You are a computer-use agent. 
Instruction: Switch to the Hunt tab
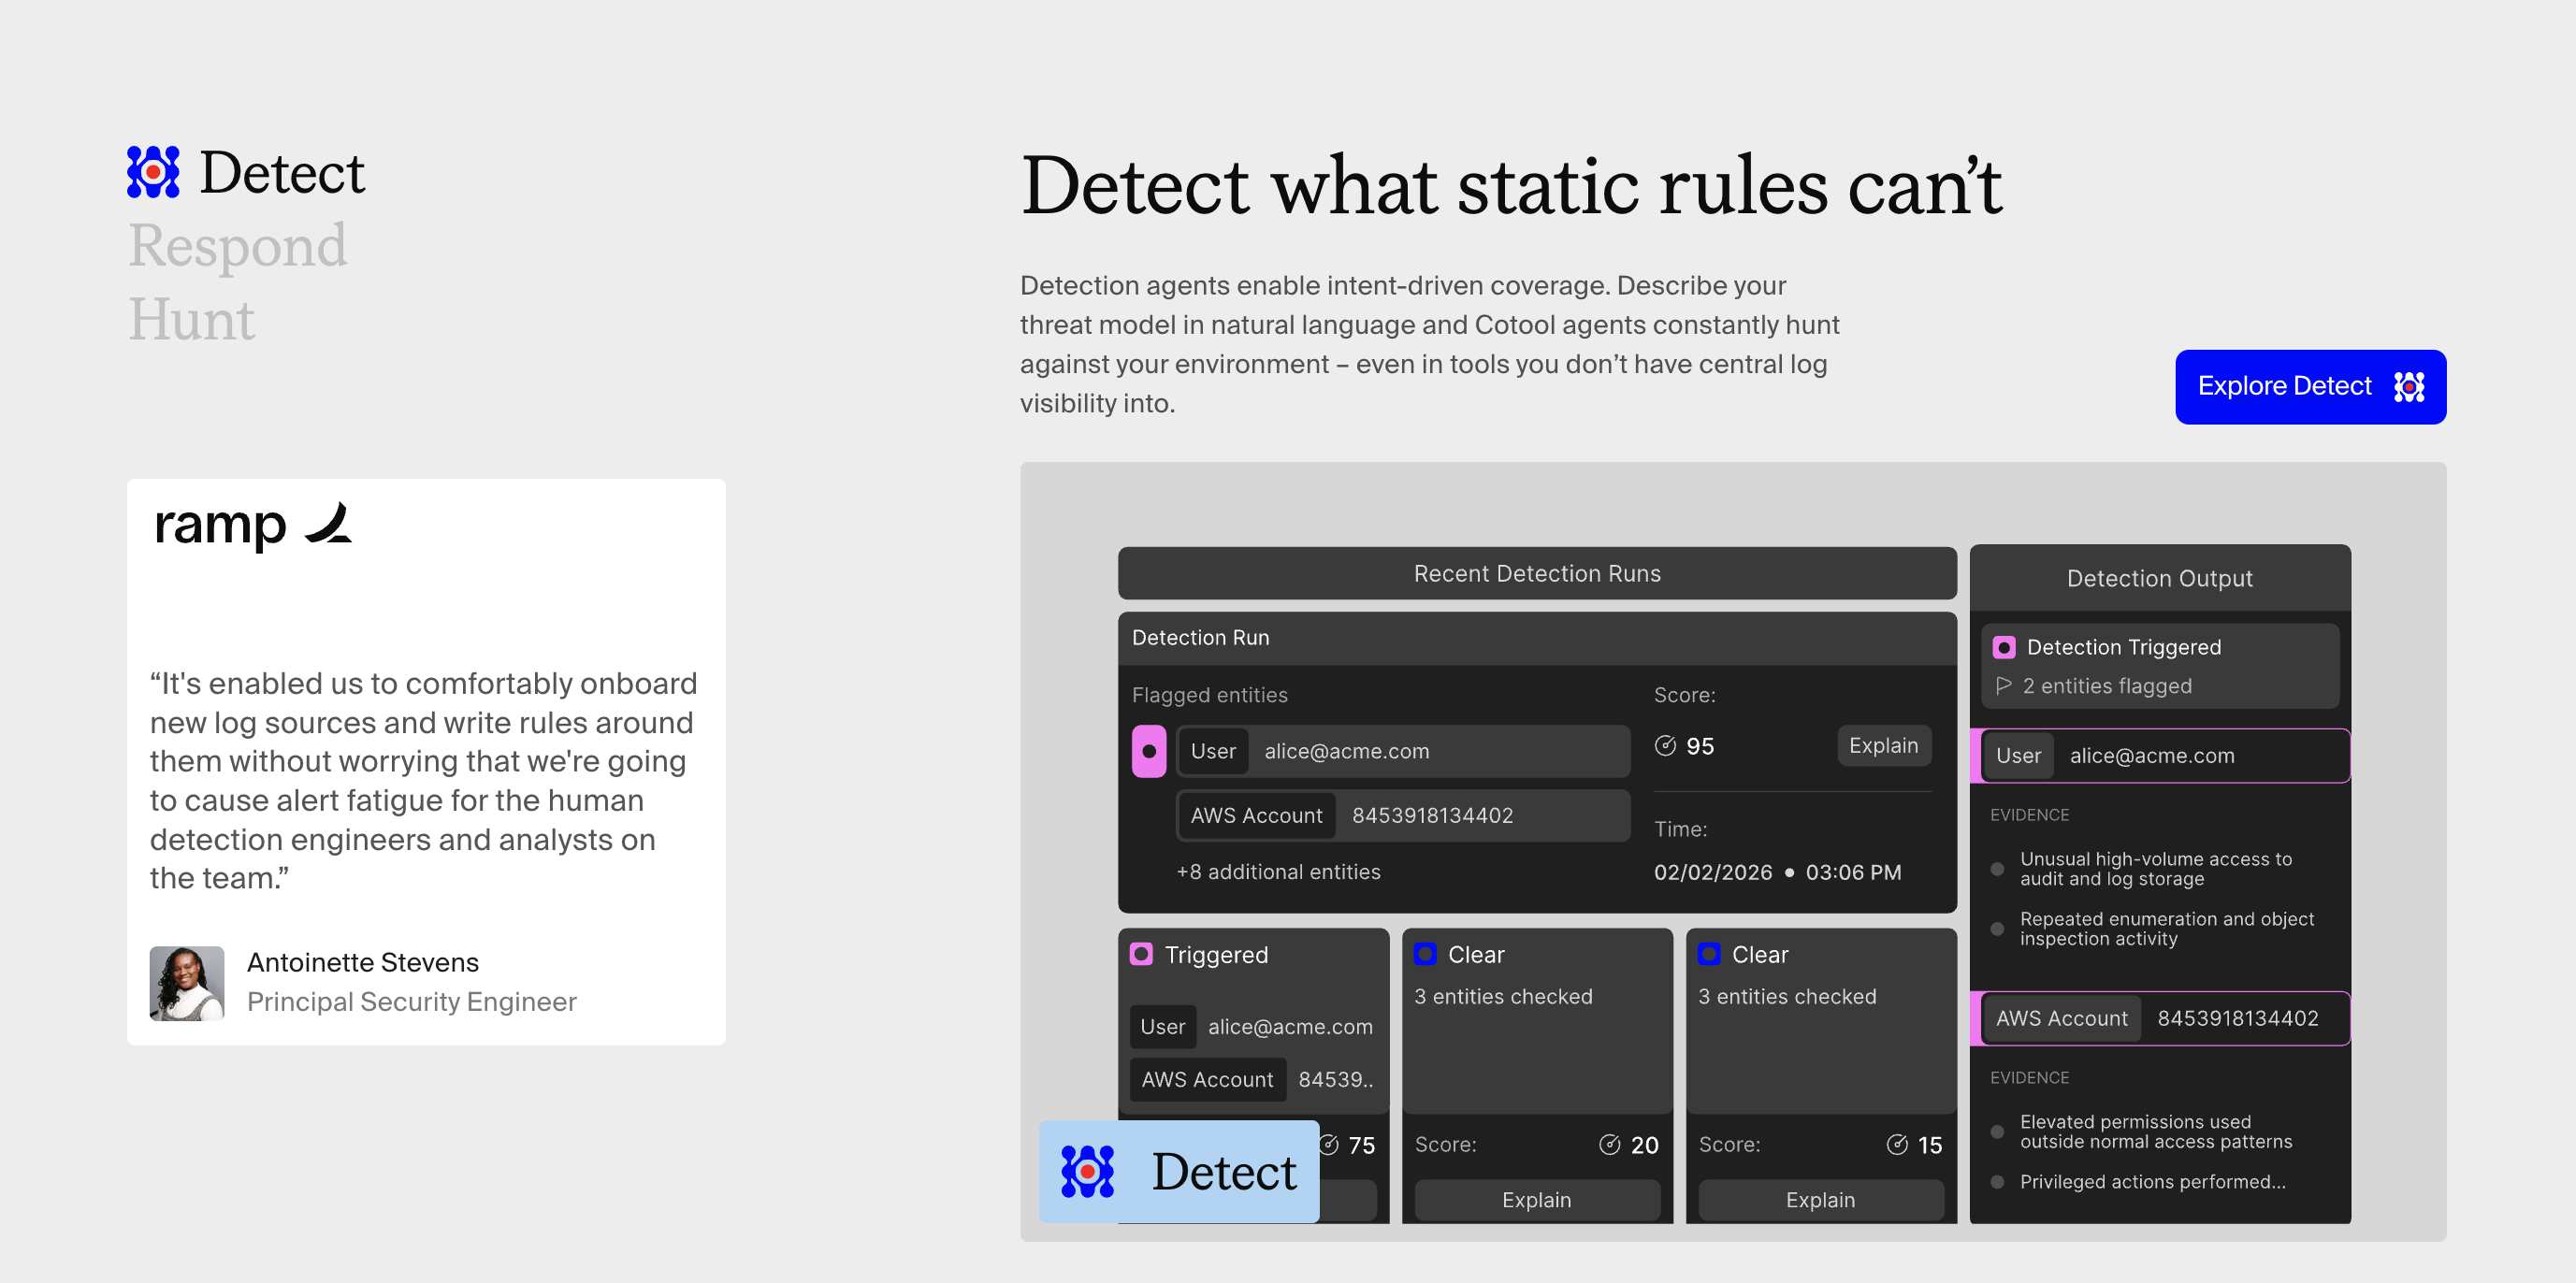point(192,320)
